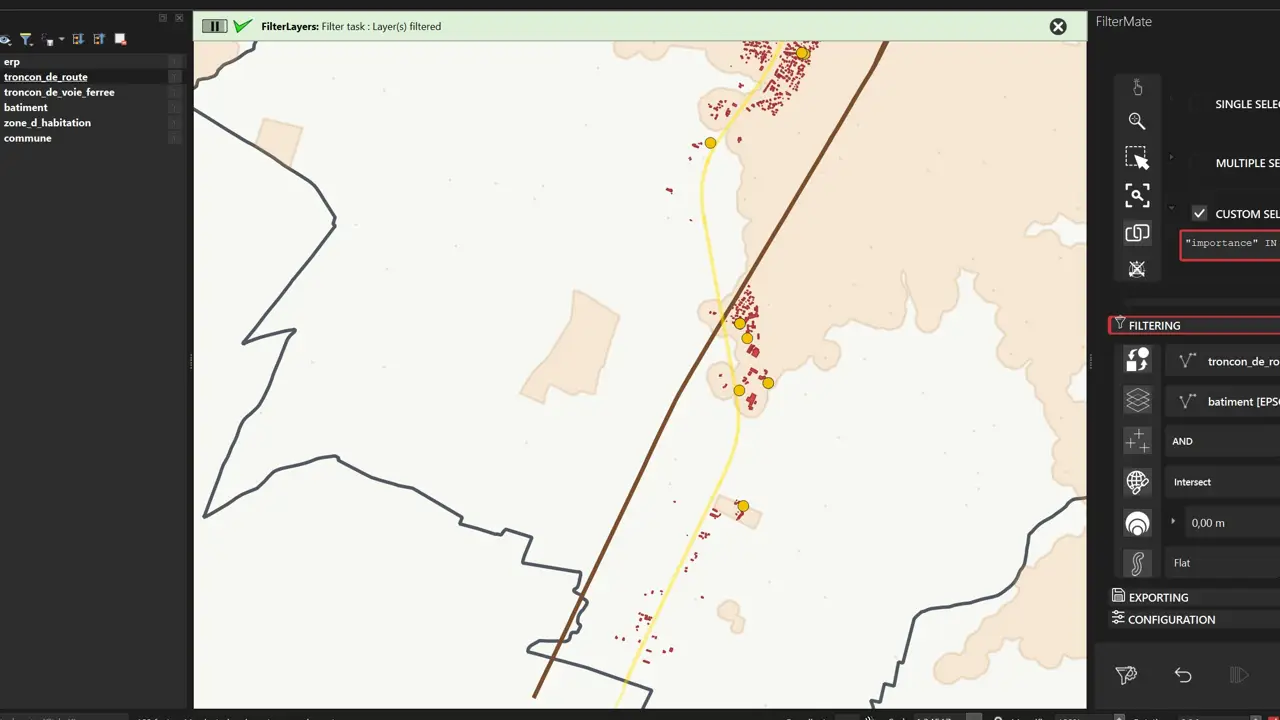This screenshot has height=720, width=1280.
Task: Click the FilterMate identify hand icon
Action: 1137,88
